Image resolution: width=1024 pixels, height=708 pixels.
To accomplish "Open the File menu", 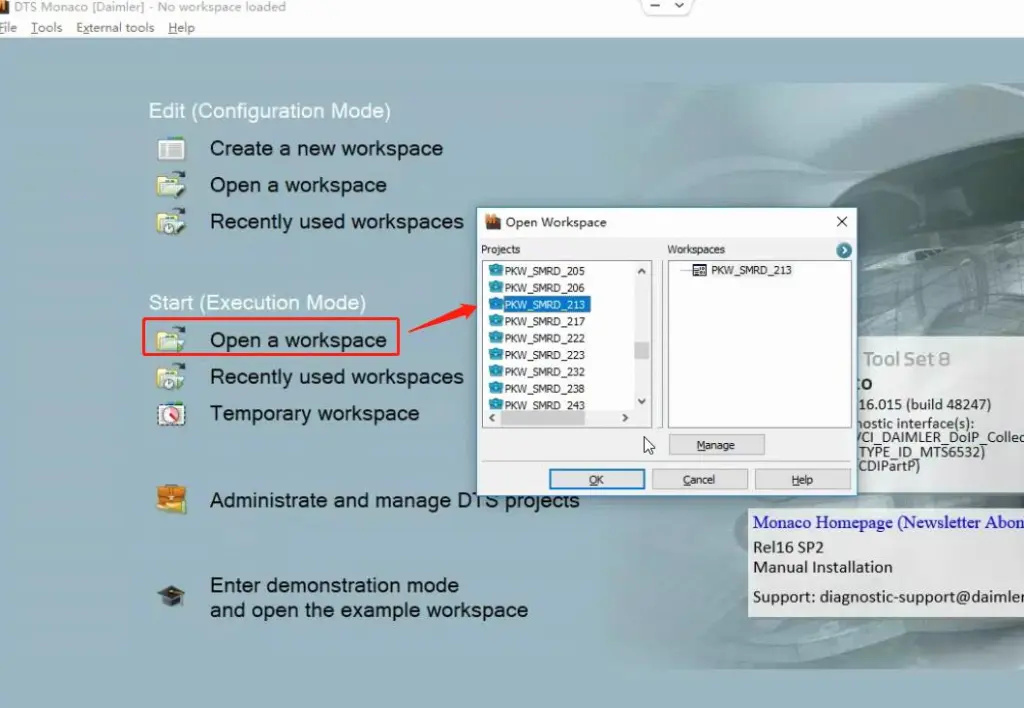I will pos(8,27).
